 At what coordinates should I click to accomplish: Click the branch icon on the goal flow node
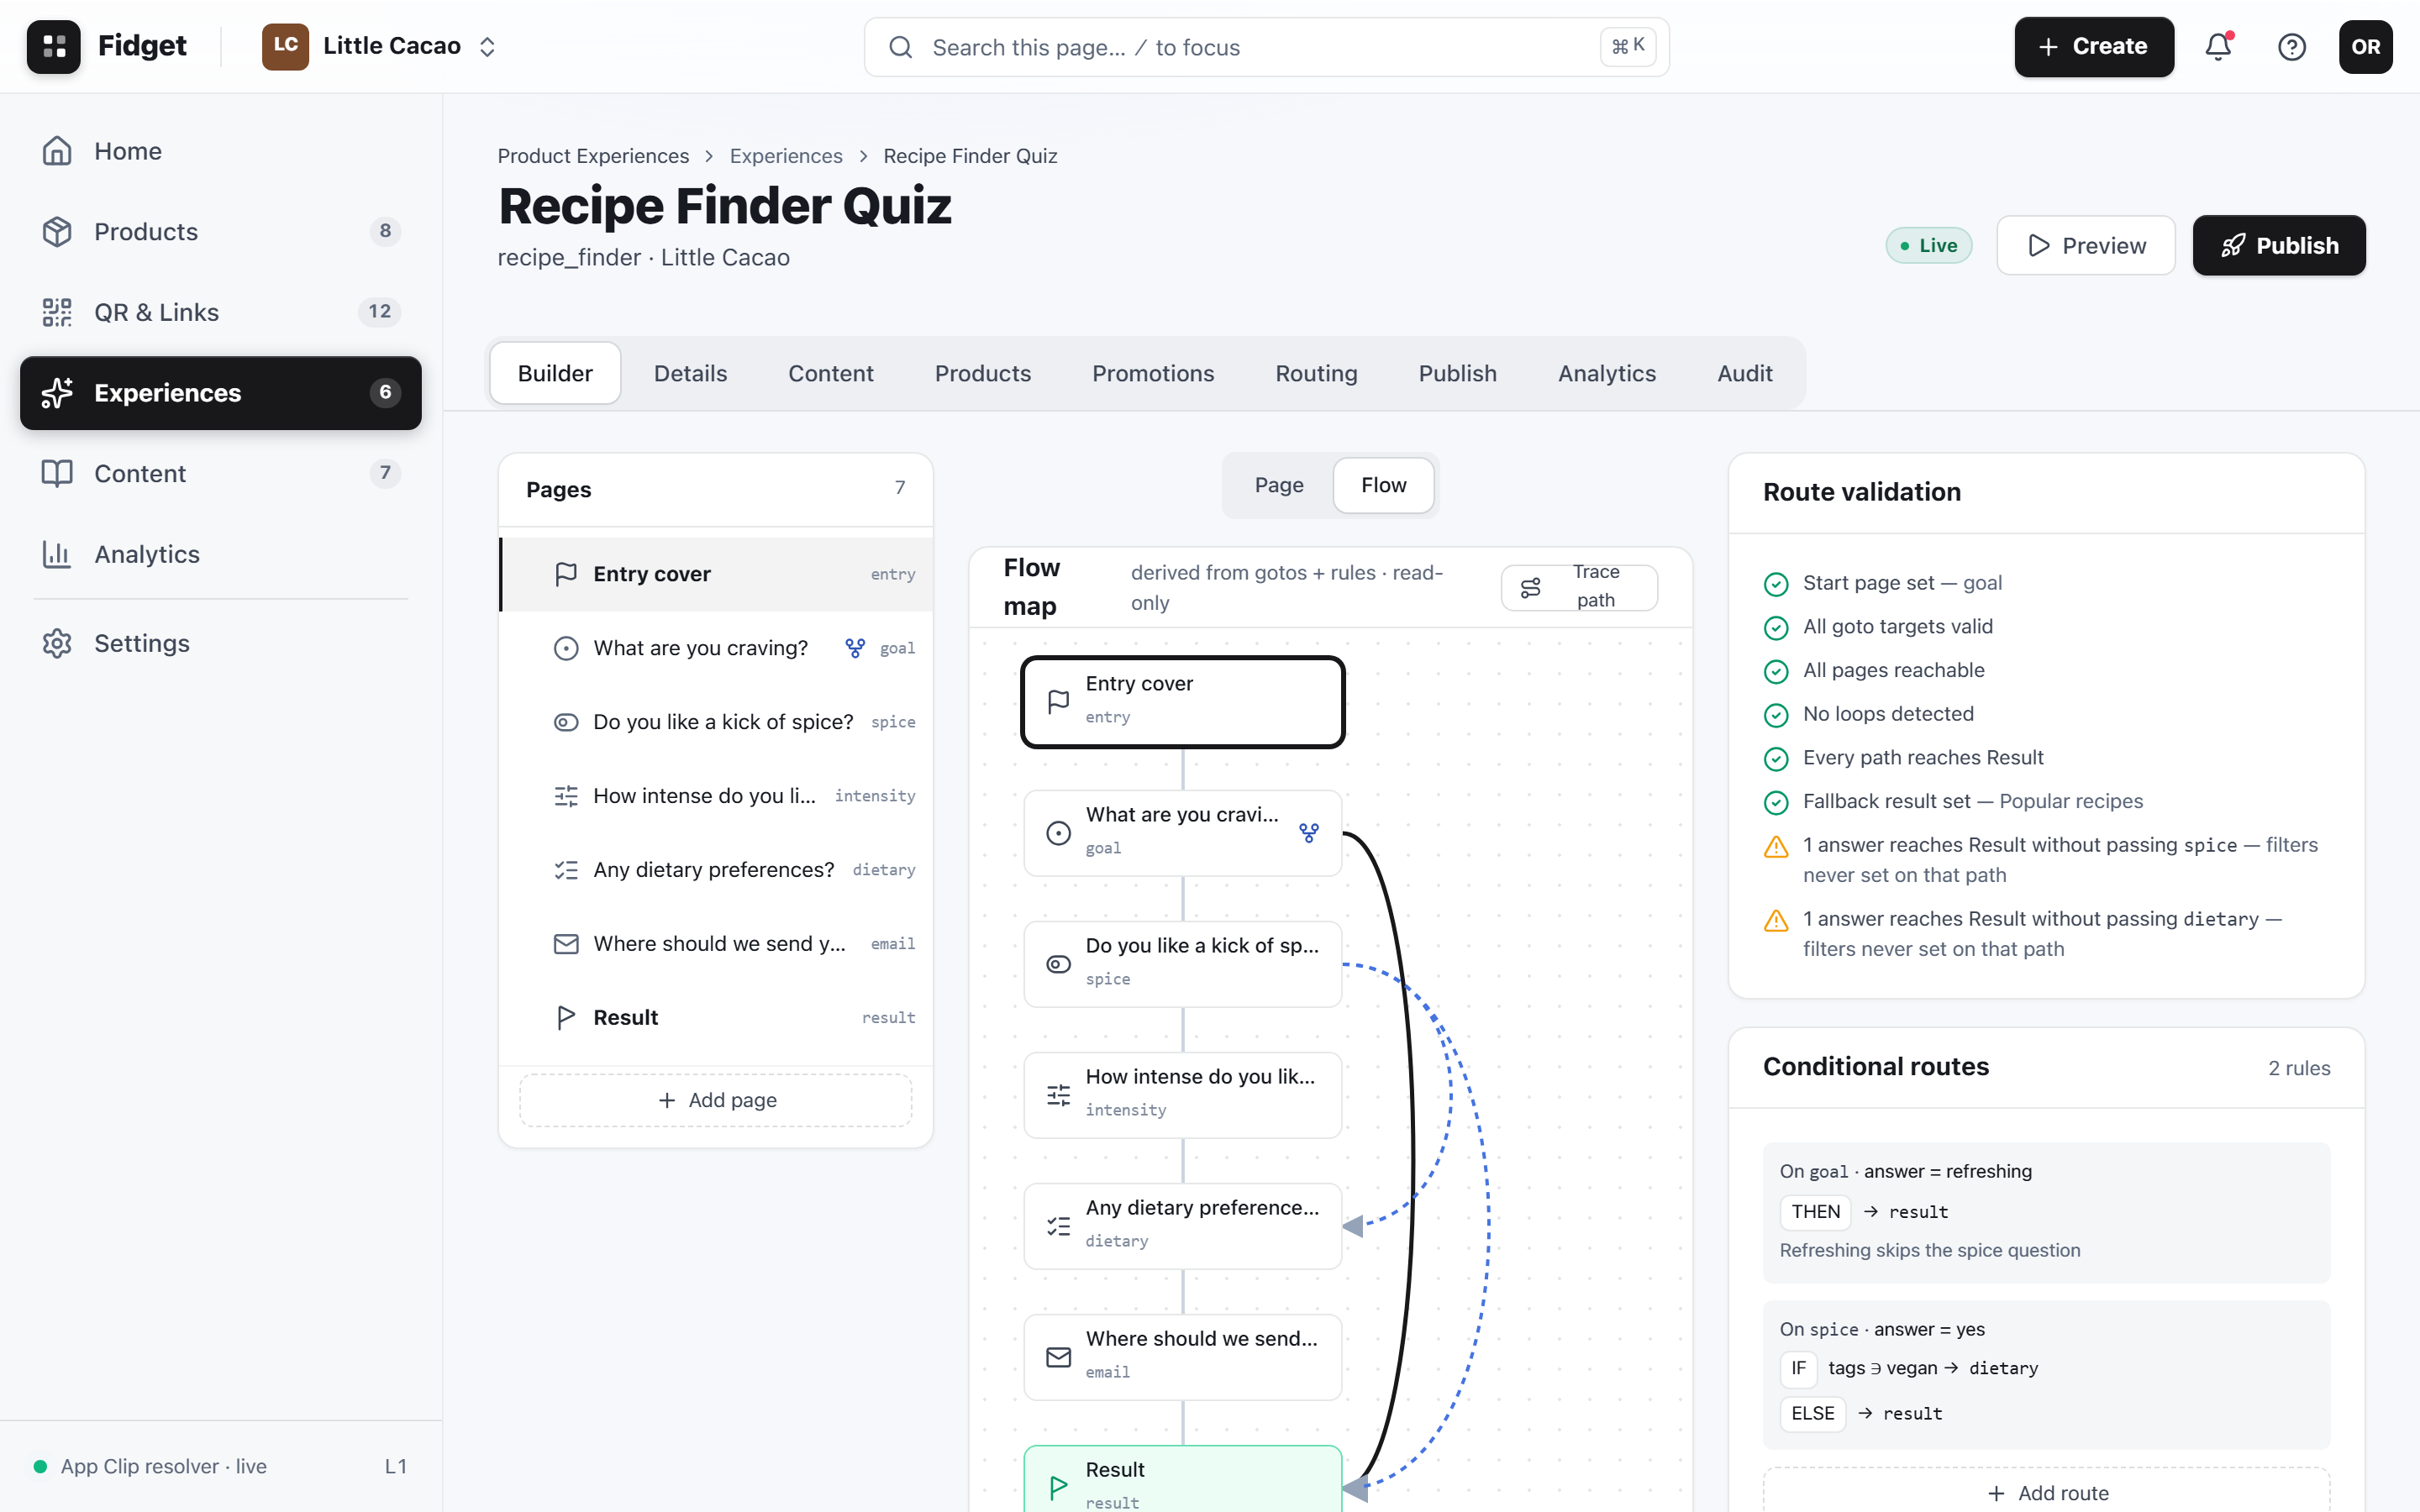(x=1309, y=833)
